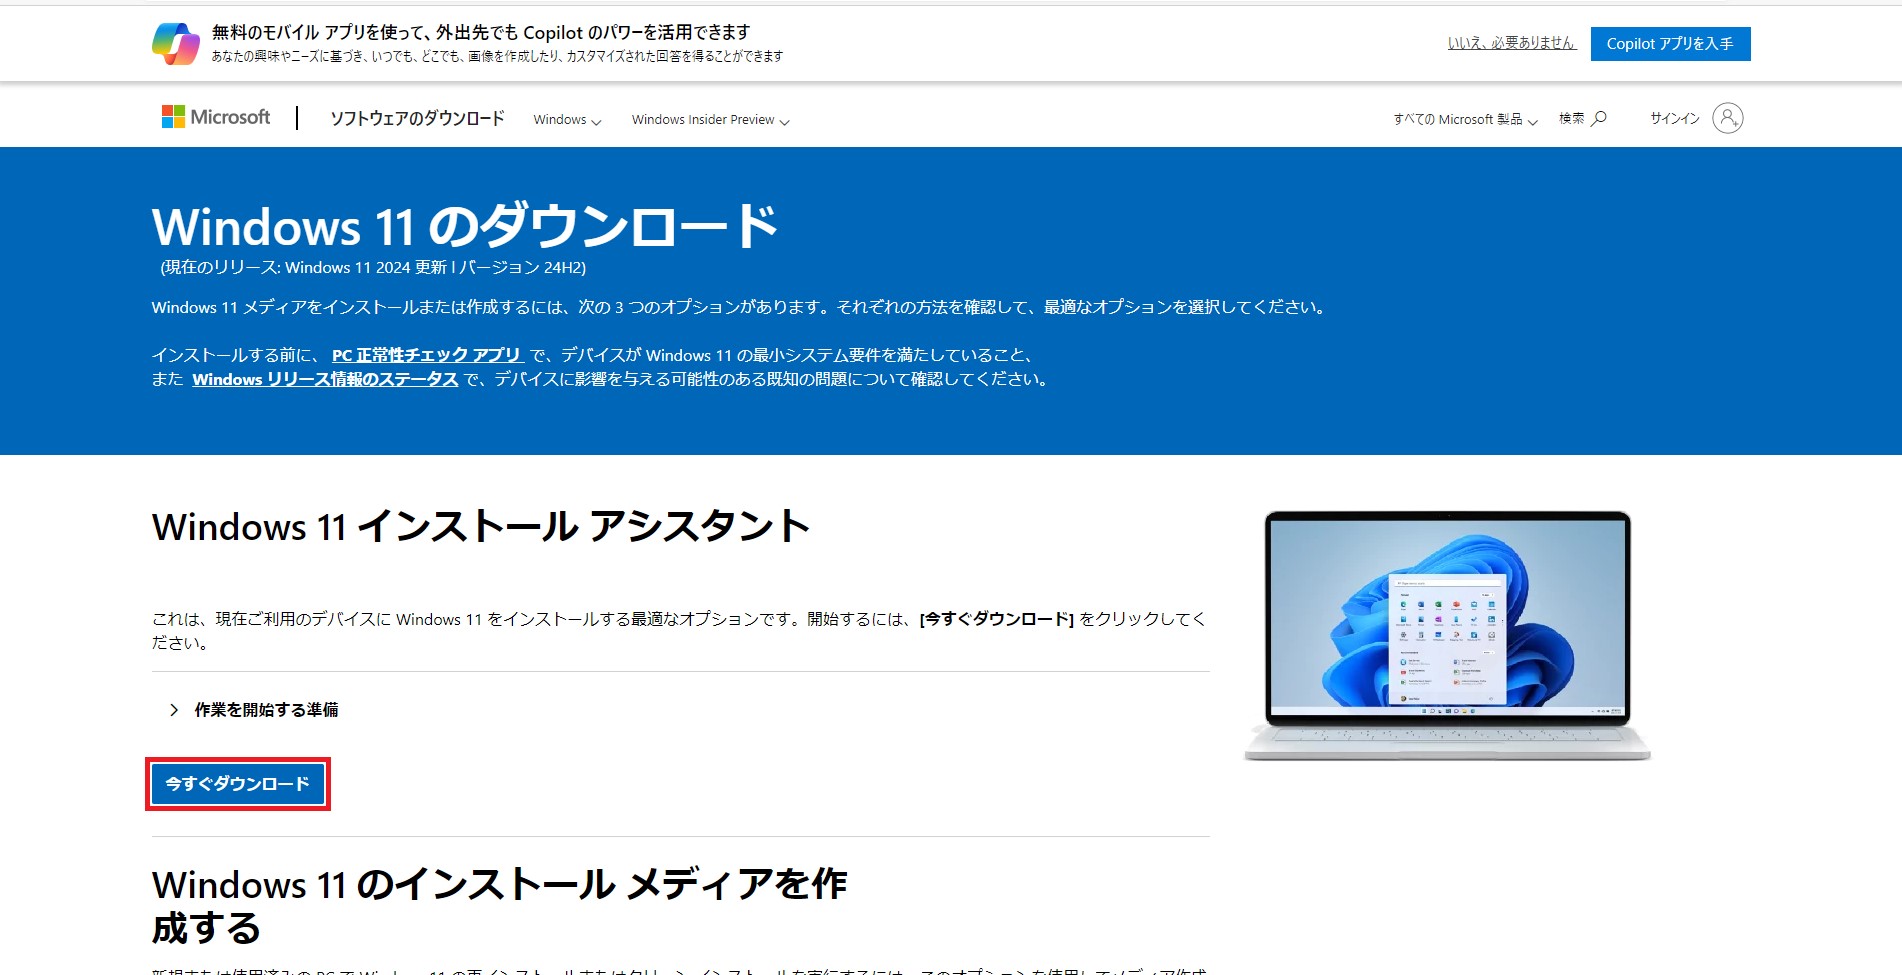Click the 今すぐダウンロード button
Screen dimensions: 1902x975
(x=238, y=784)
